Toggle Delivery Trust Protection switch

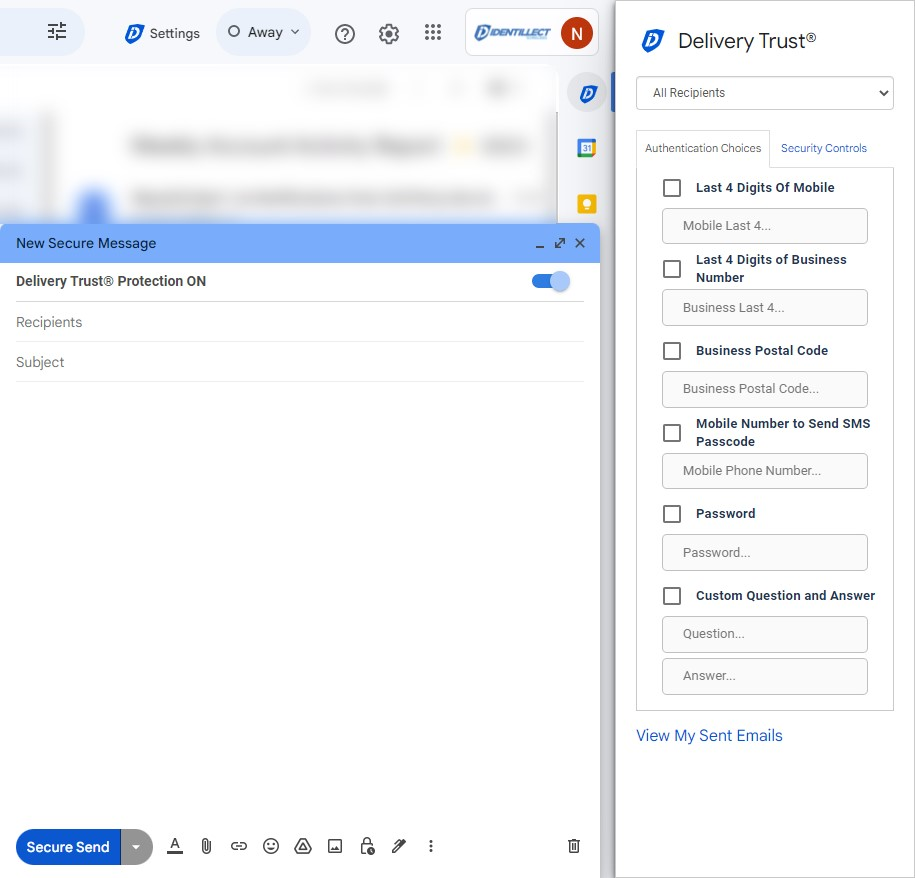click(x=550, y=281)
